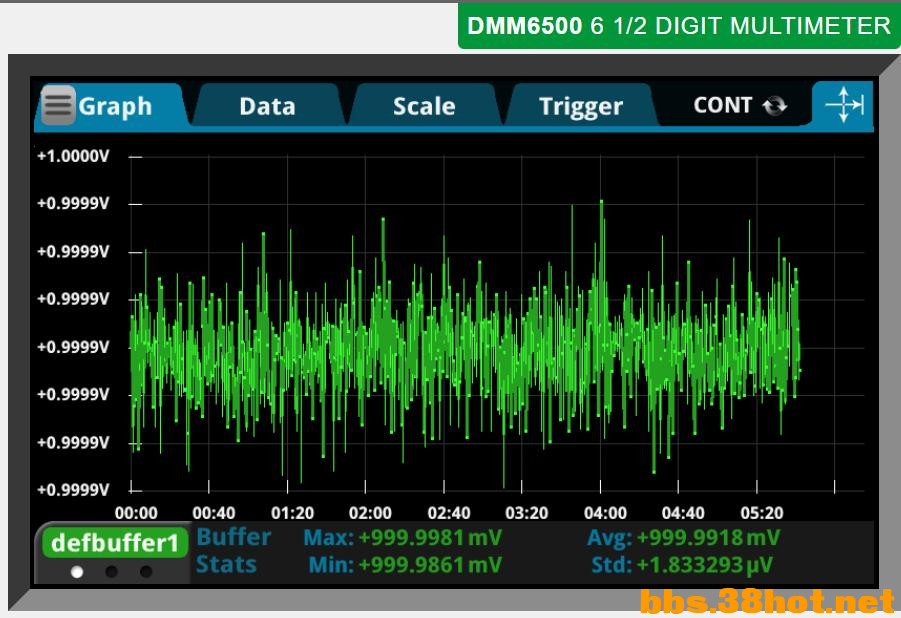This screenshot has height=618, width=901.
Task: Open the hamburger menu icon
Action: pos(58,105)
